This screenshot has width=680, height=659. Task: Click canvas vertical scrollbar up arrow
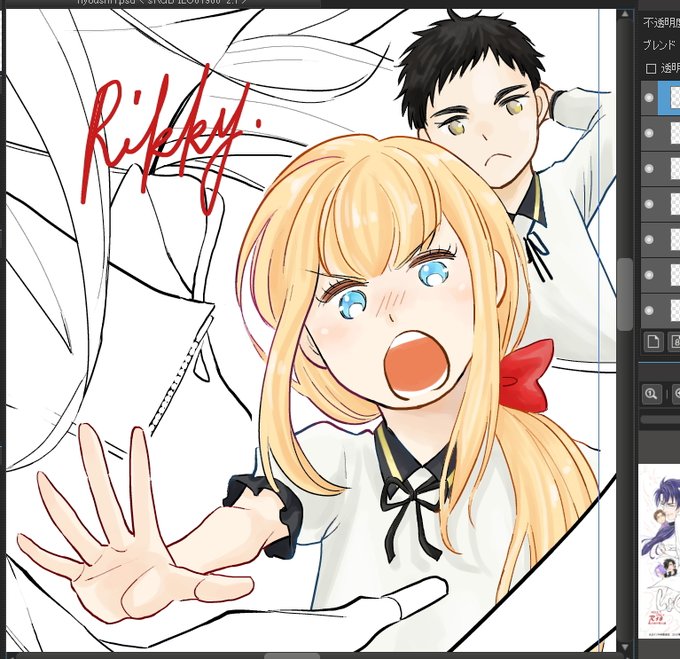624,14
